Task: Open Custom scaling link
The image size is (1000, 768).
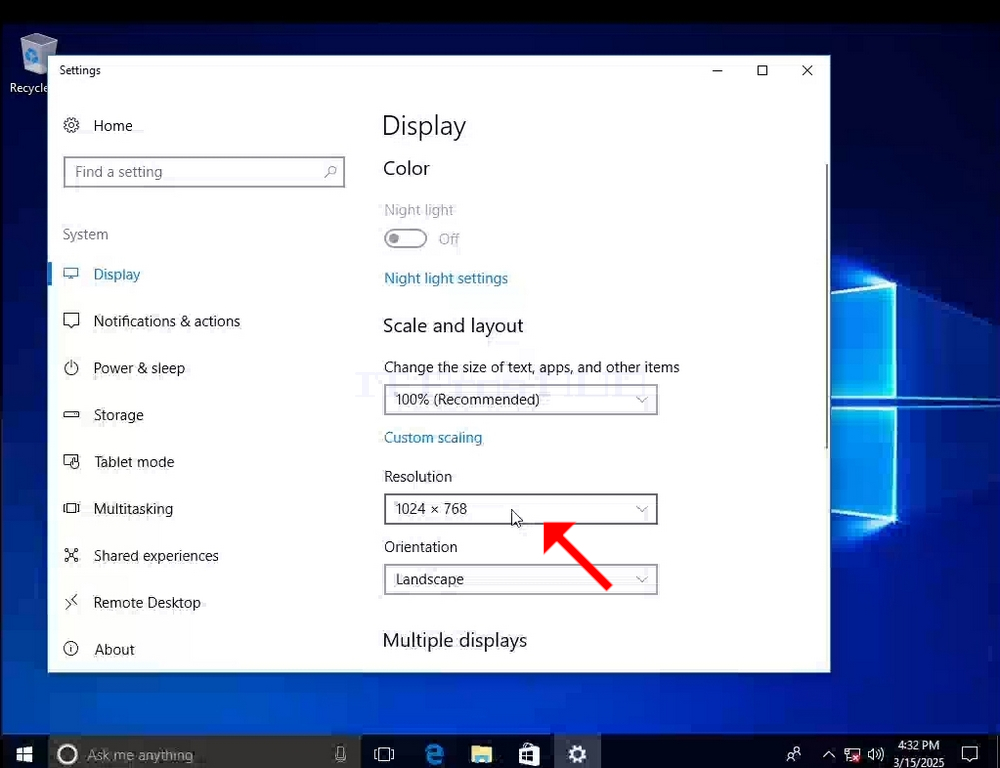Action: [x=433, y=438]
